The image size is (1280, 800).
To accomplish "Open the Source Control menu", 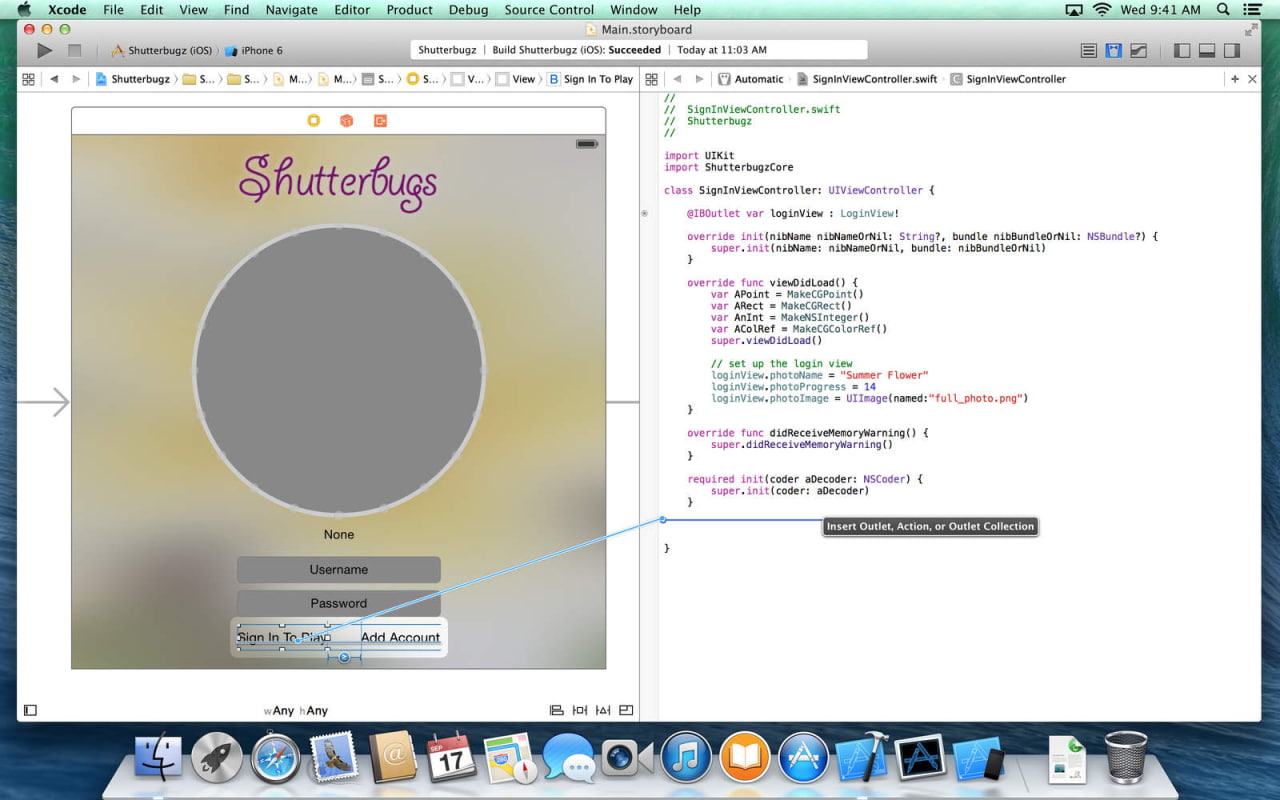I will [x=549, y=10].
